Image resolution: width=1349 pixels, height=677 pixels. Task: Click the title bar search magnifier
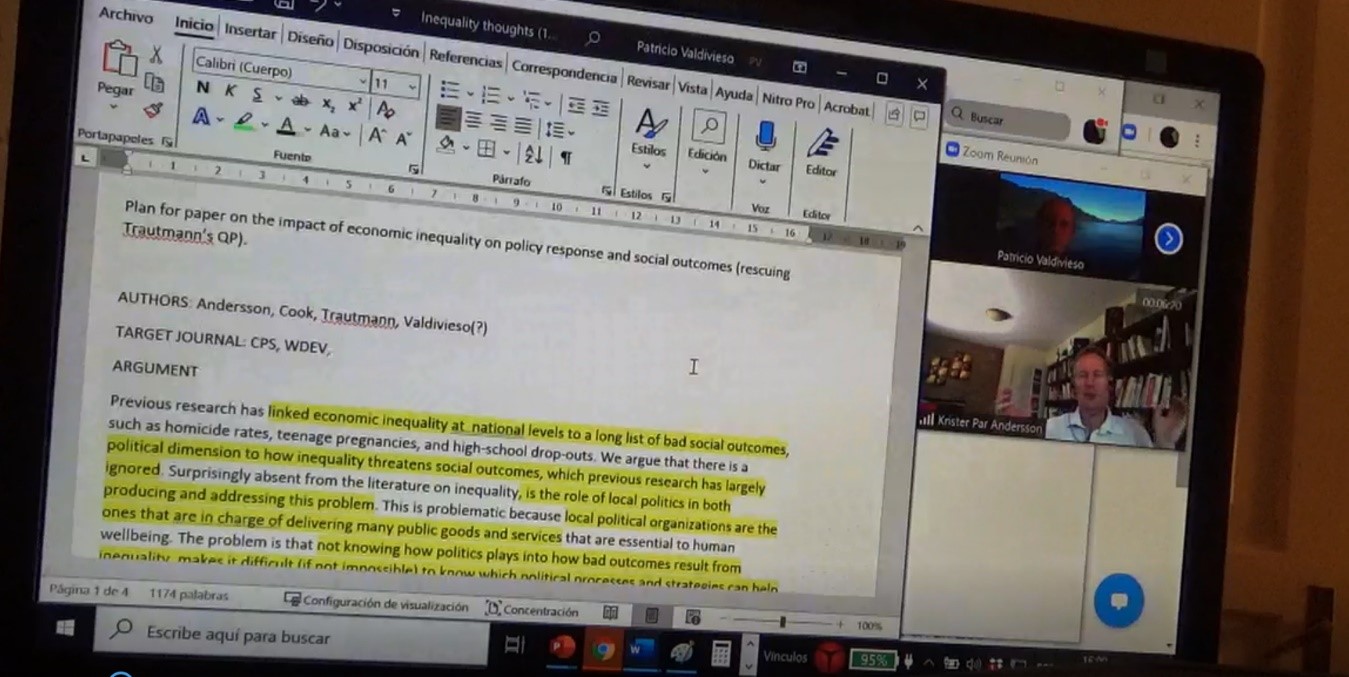point(593,38)
